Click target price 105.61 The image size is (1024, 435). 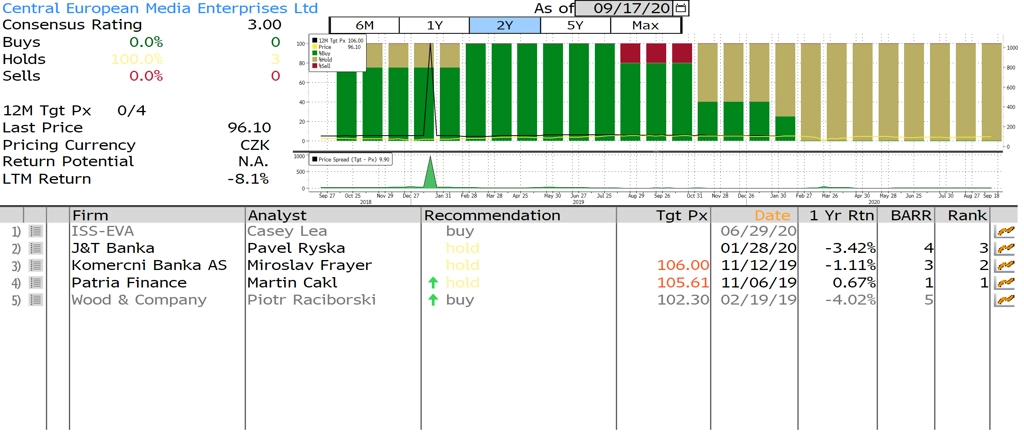[684, 283]
